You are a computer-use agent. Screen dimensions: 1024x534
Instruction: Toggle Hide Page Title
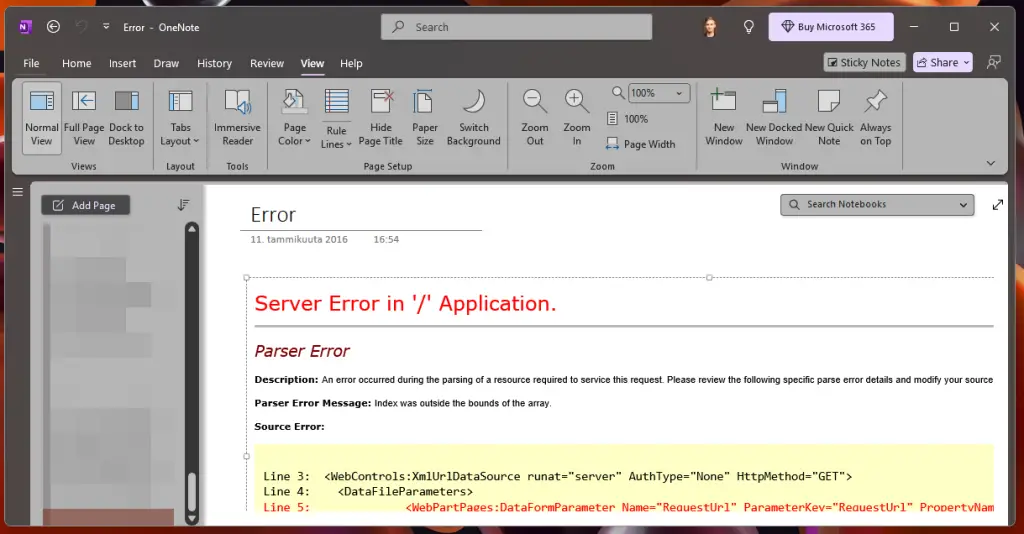(381, 117)
